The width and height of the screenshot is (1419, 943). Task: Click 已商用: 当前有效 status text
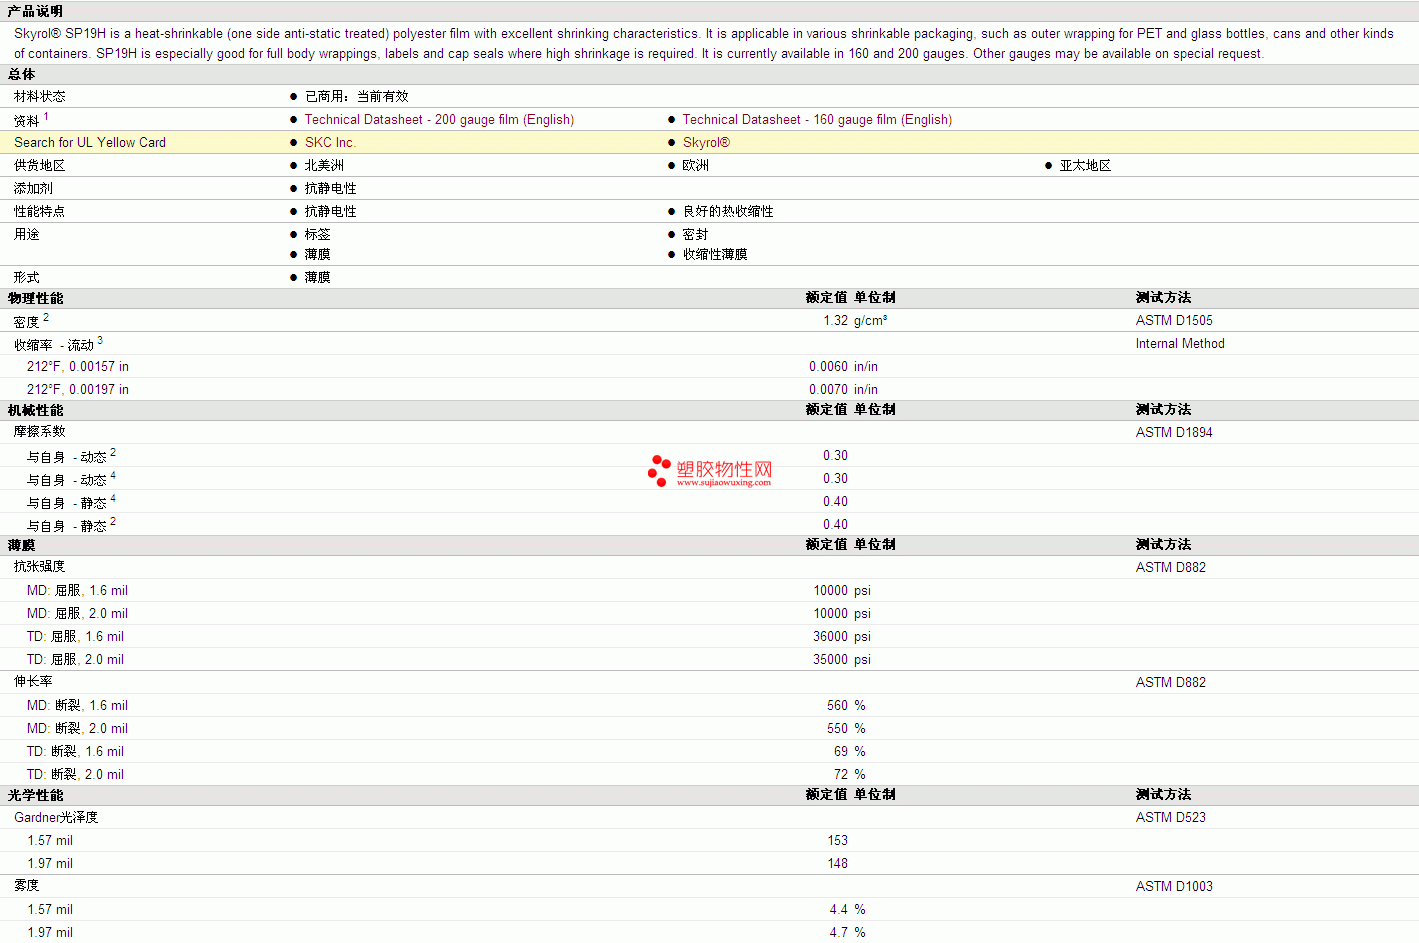click(357, 96)
